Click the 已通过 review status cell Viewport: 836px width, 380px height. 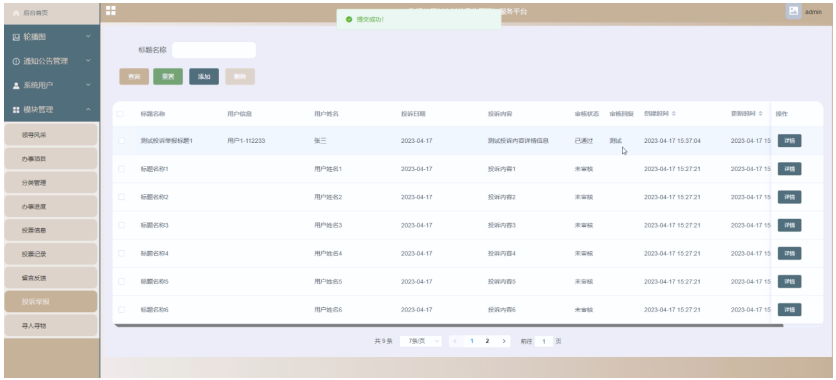click(x=583, y=141)
